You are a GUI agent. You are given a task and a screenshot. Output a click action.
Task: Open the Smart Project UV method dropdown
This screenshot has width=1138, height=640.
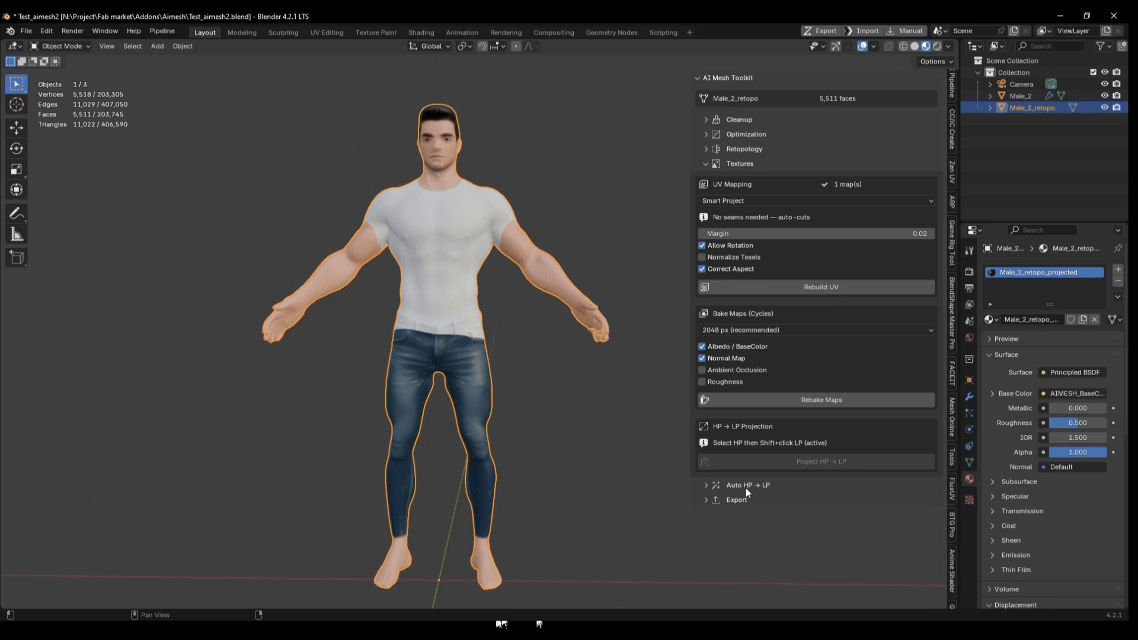pos(816,200)
